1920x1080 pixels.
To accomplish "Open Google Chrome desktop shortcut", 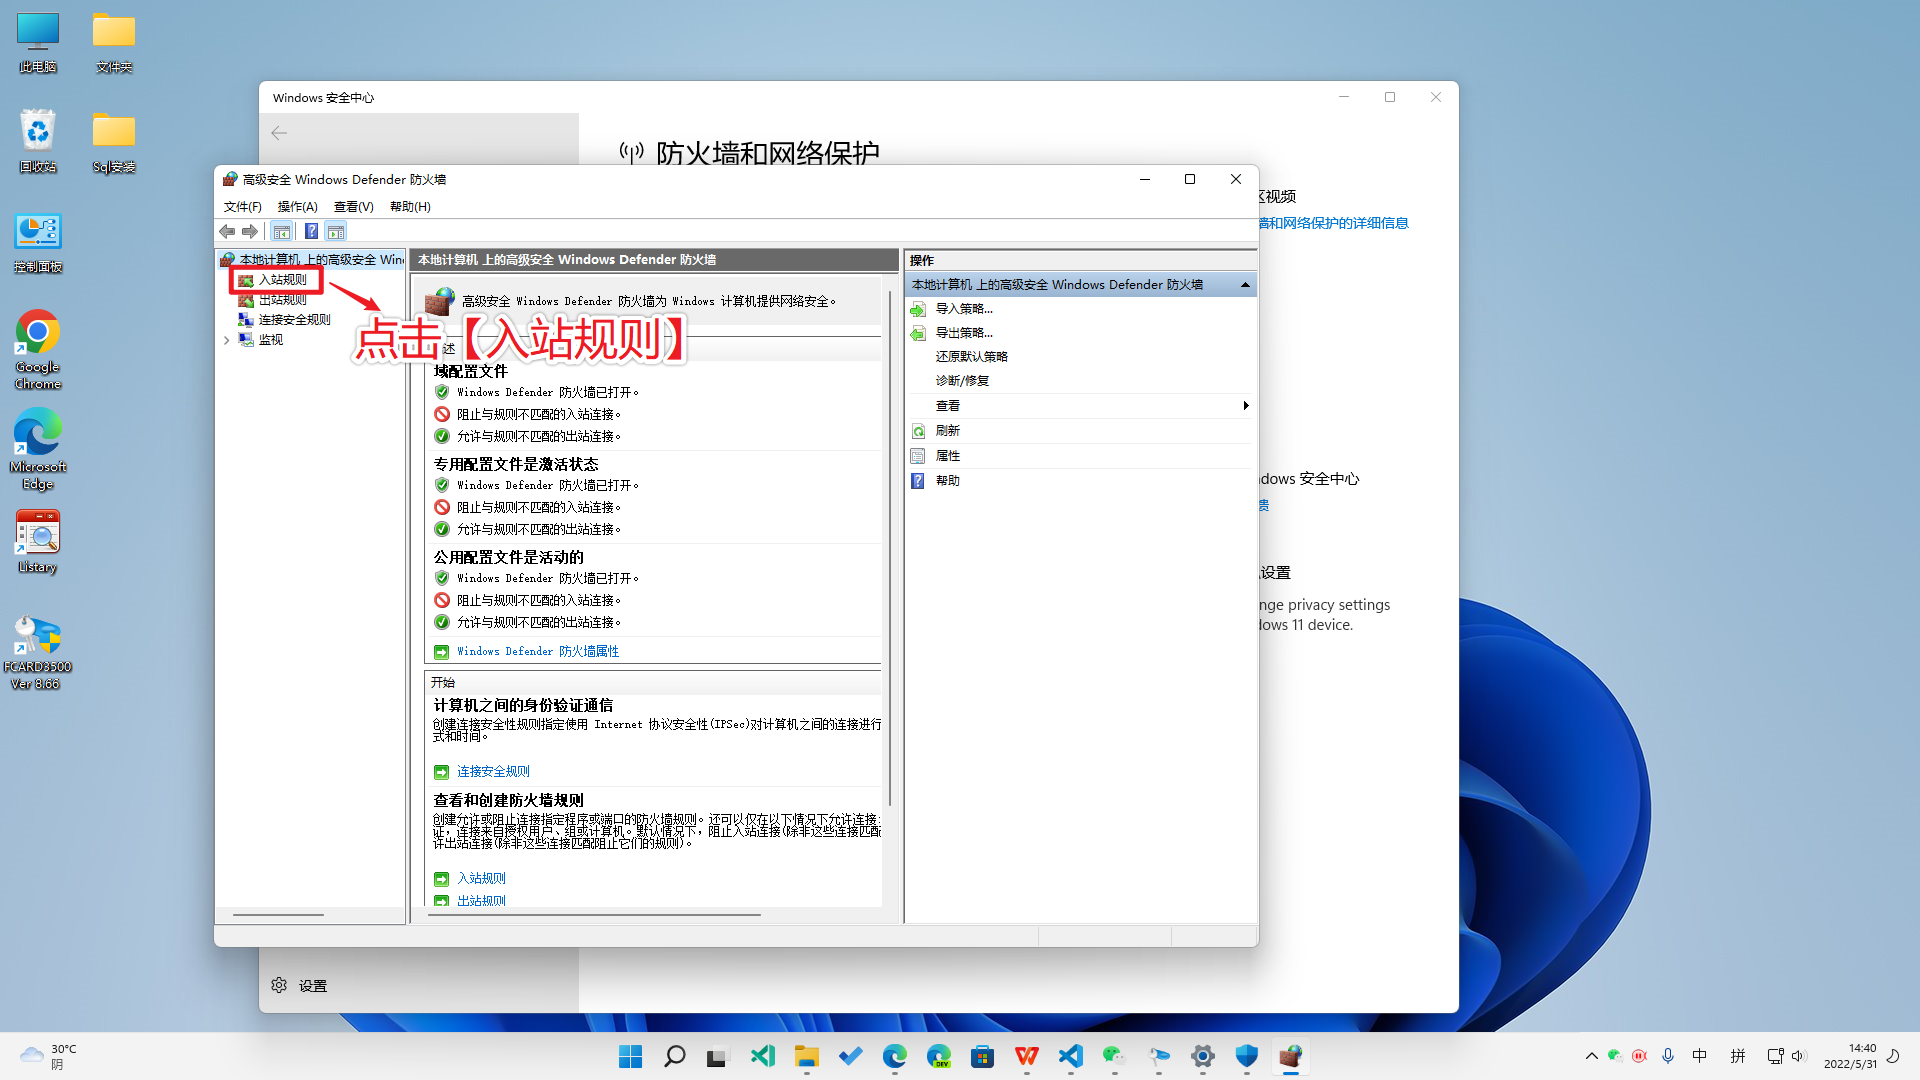I will (x=38, y=350).
